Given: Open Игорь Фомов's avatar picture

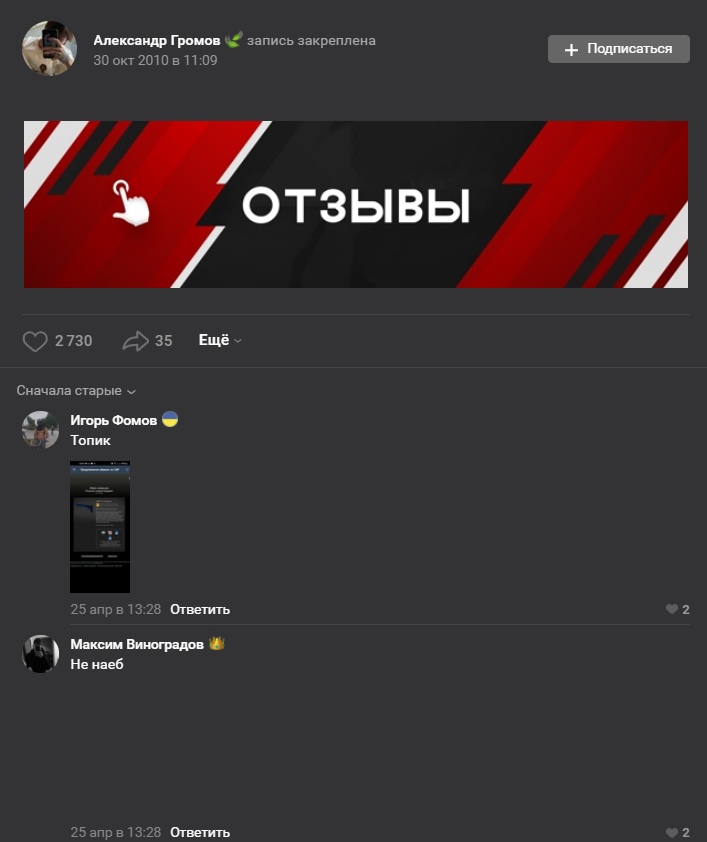Looking at the screenshot, I should pyautogui.click(x=40, y=430).
